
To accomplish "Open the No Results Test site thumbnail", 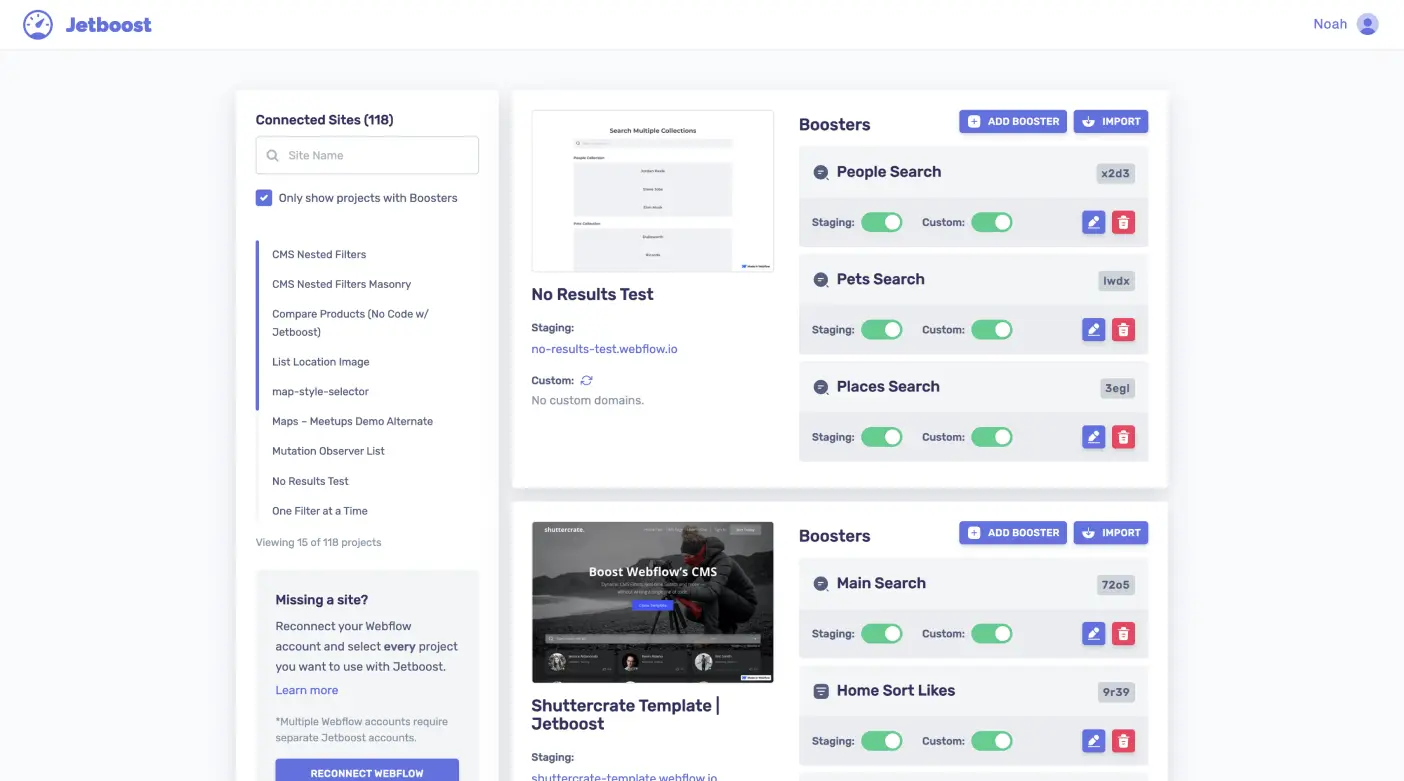I will (653, 191).
